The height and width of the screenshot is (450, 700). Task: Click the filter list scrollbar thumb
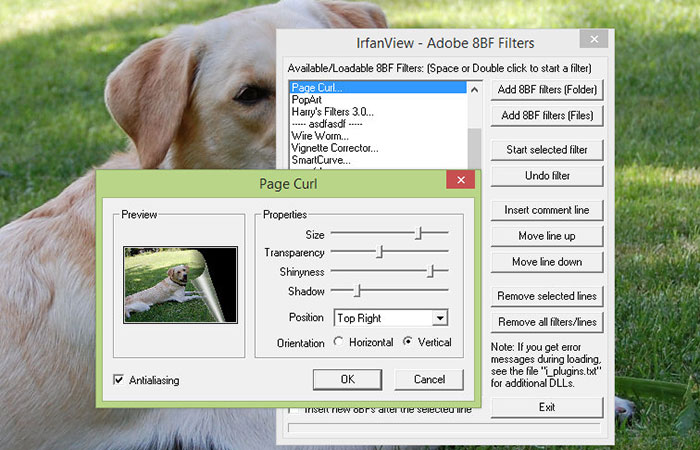point(475,149)
